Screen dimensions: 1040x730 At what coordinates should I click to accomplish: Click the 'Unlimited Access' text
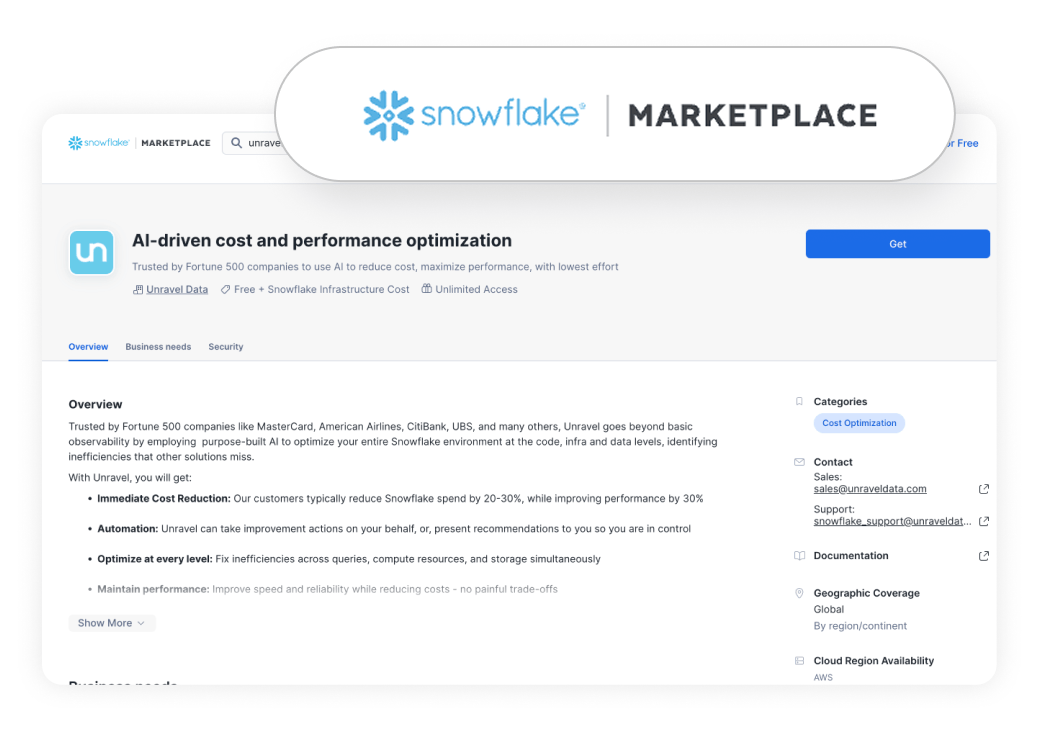pos(476,290)
